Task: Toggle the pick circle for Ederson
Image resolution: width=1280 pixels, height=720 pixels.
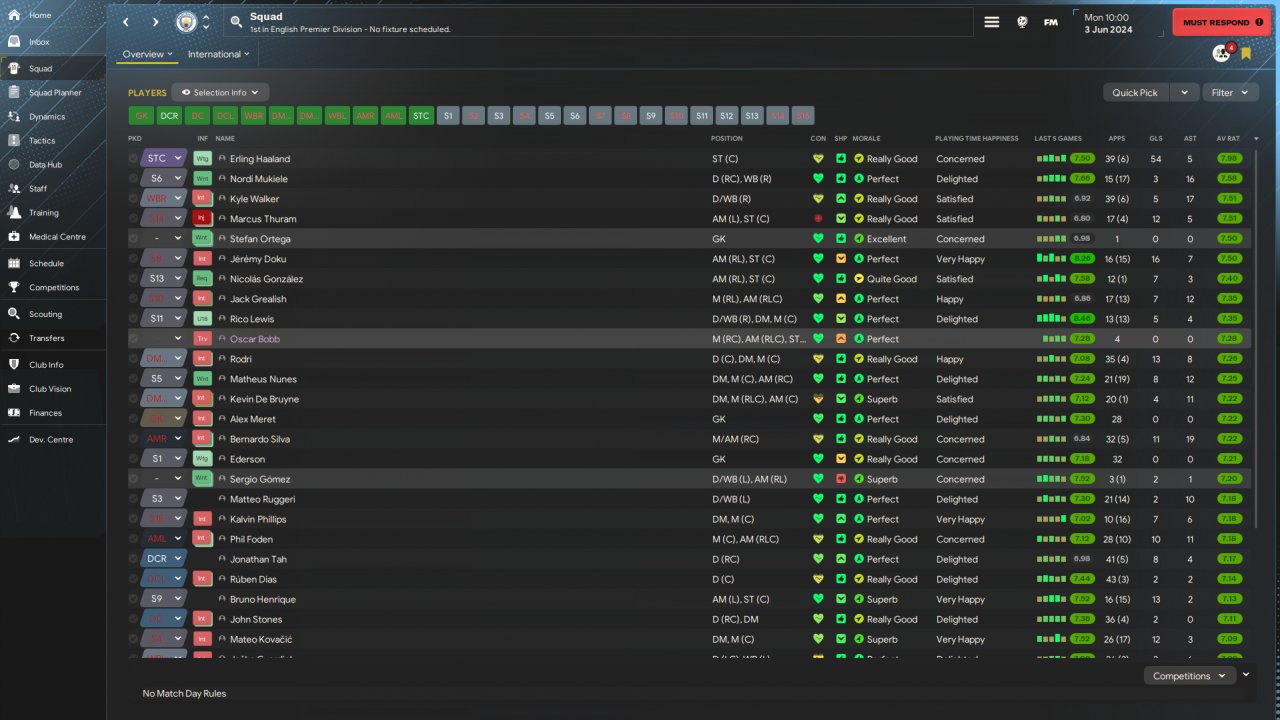Action: pyautogui.click(x=133, y=458)
